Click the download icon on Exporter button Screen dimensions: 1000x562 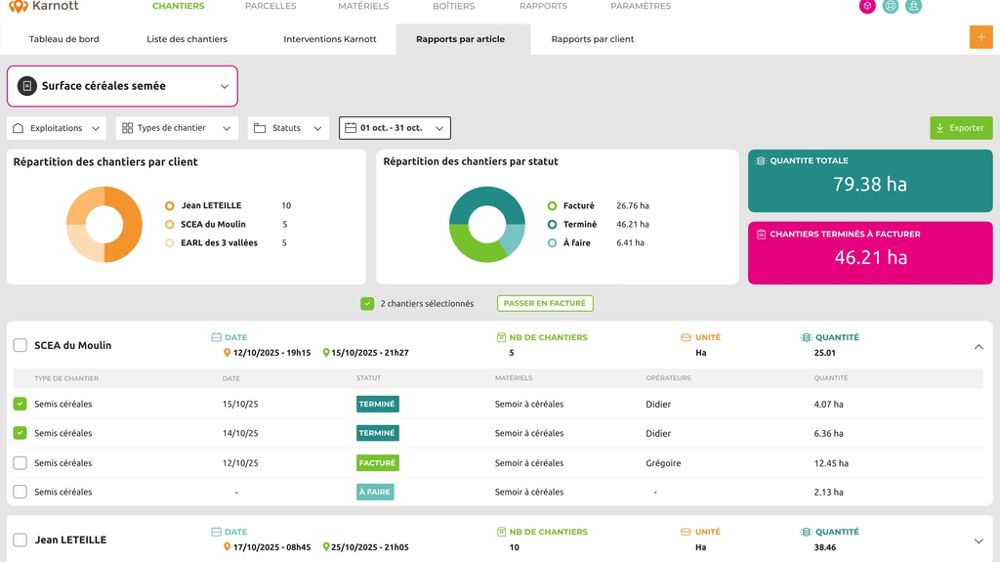940,128
